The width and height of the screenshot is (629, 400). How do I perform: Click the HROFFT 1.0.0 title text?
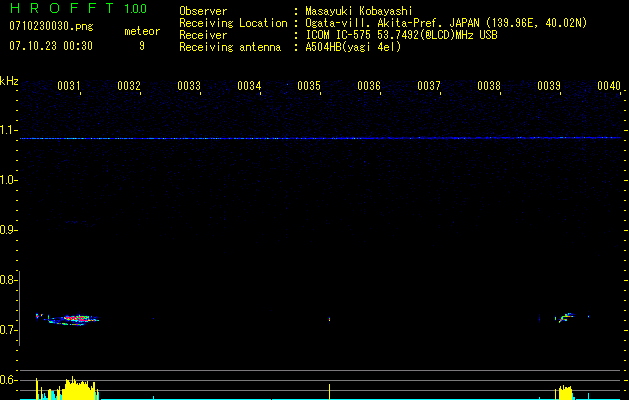click(78, 8)
